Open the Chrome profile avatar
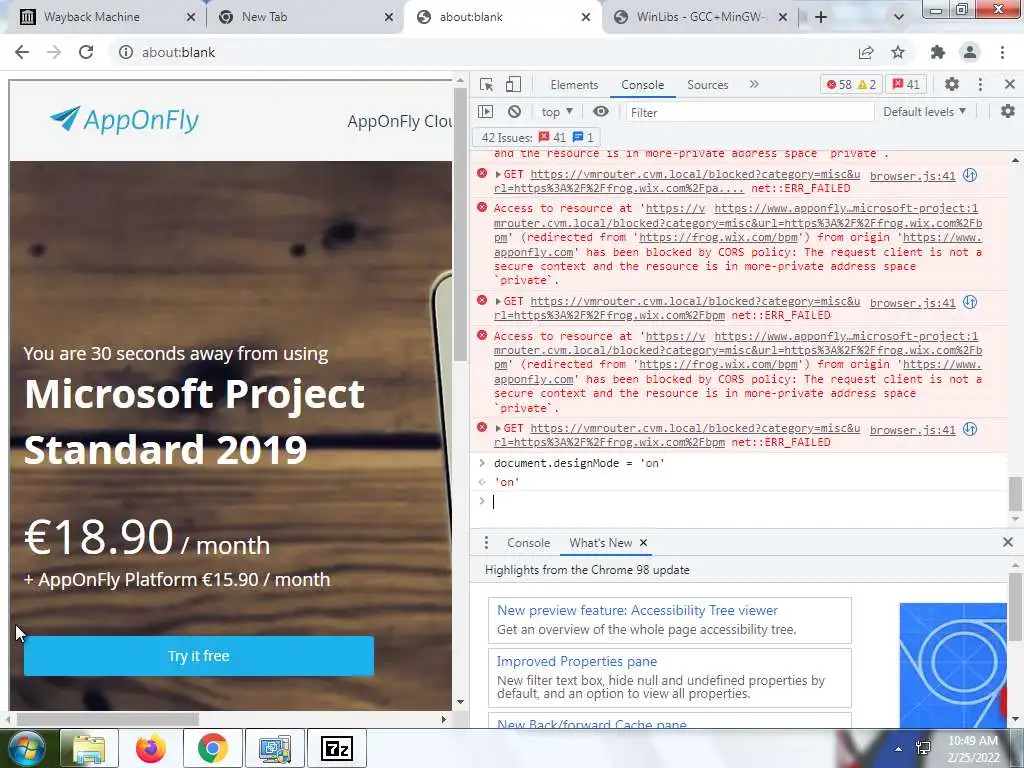 point(970,52)
